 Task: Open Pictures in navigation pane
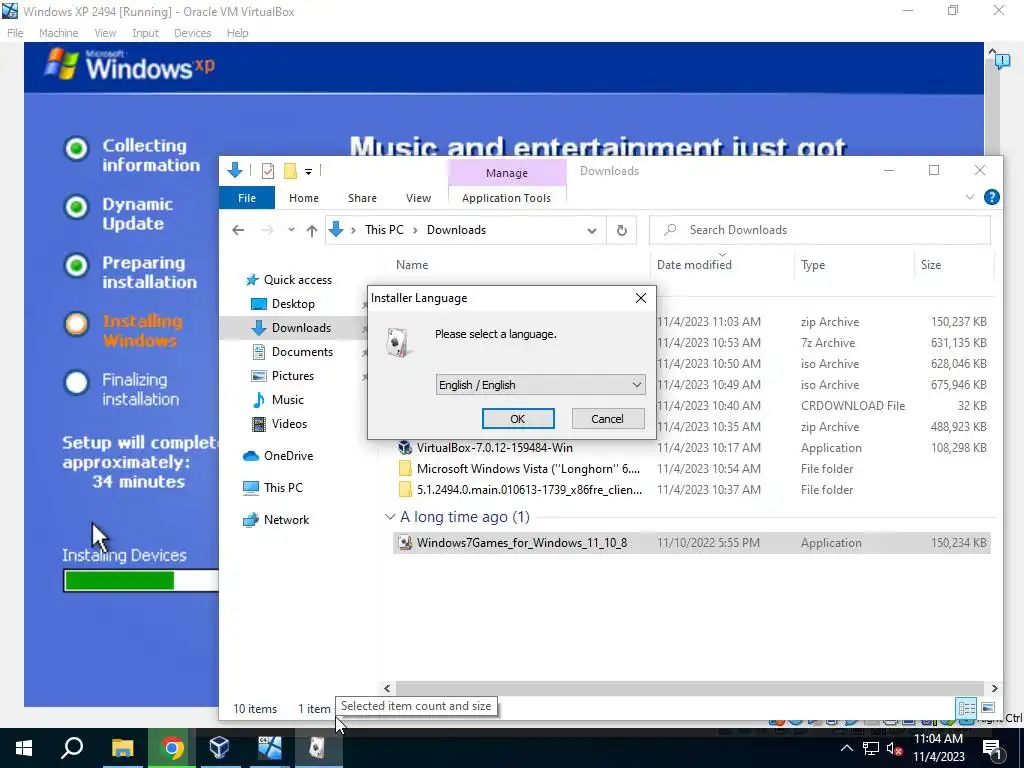293,376
